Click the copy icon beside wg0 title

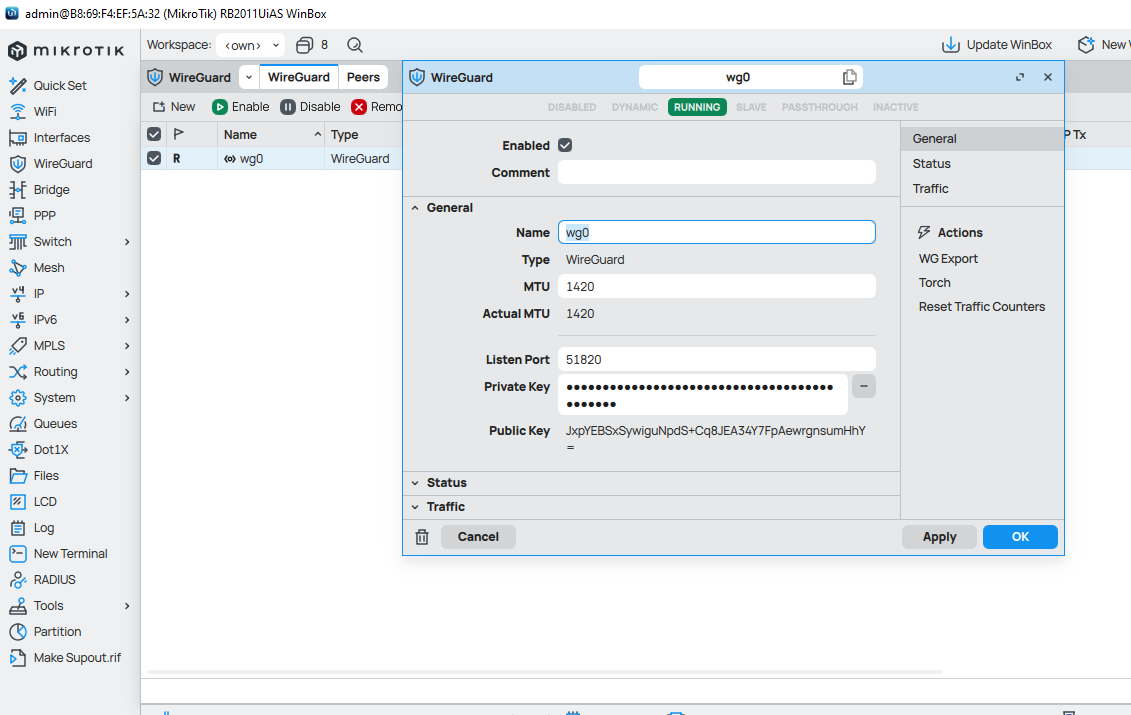click(x=850, y=77)
